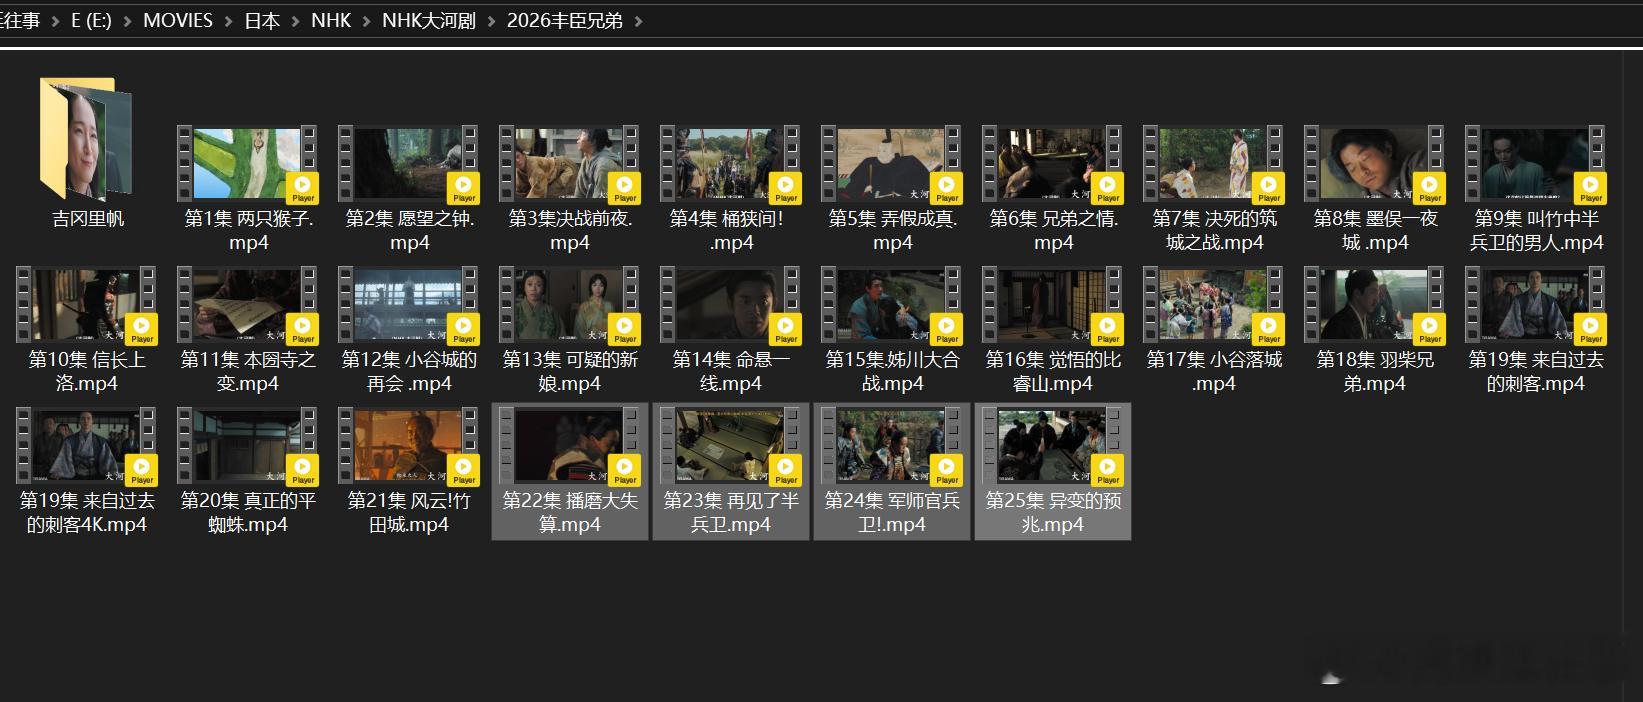Expand chevron right after 日本
This screenshot has width=1643, height=702.
click(x=296, y=20)
